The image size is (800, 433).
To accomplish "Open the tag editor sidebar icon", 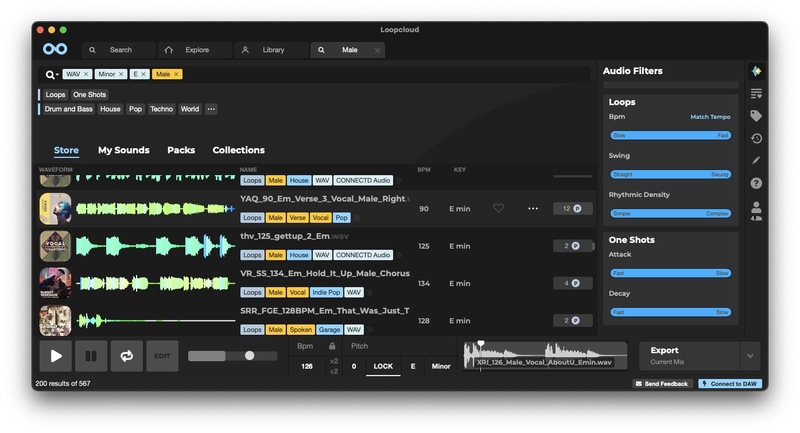I will 756,116.
